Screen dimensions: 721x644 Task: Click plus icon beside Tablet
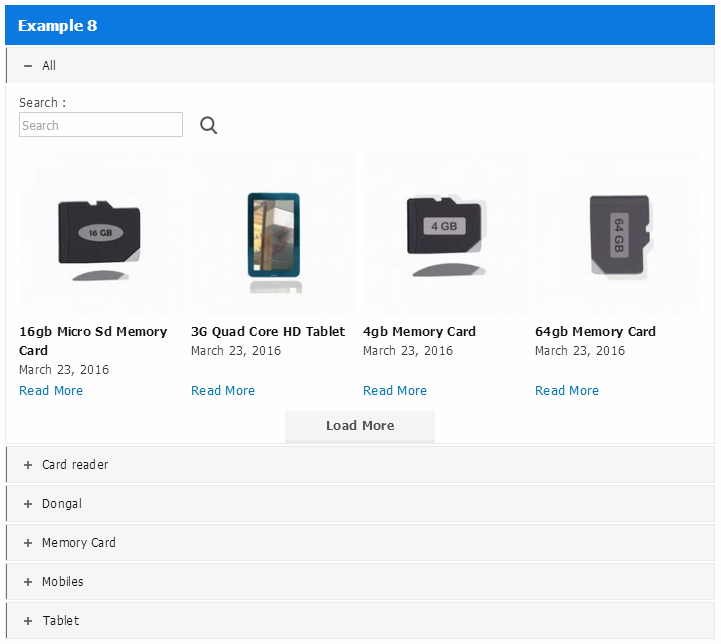(28, 621)
